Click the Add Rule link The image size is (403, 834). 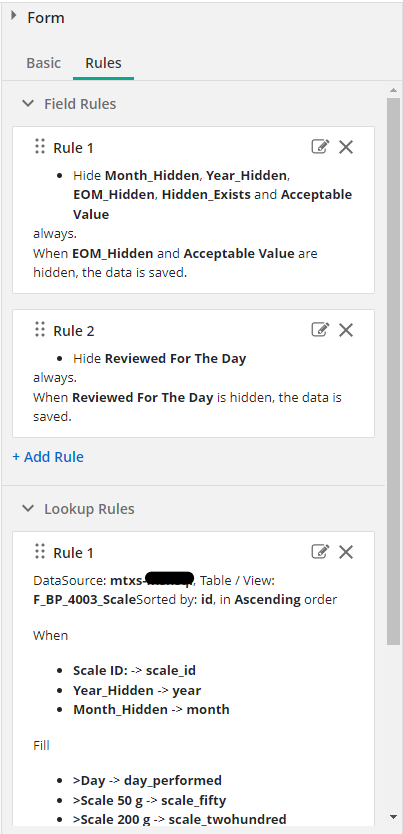[48, 457]
